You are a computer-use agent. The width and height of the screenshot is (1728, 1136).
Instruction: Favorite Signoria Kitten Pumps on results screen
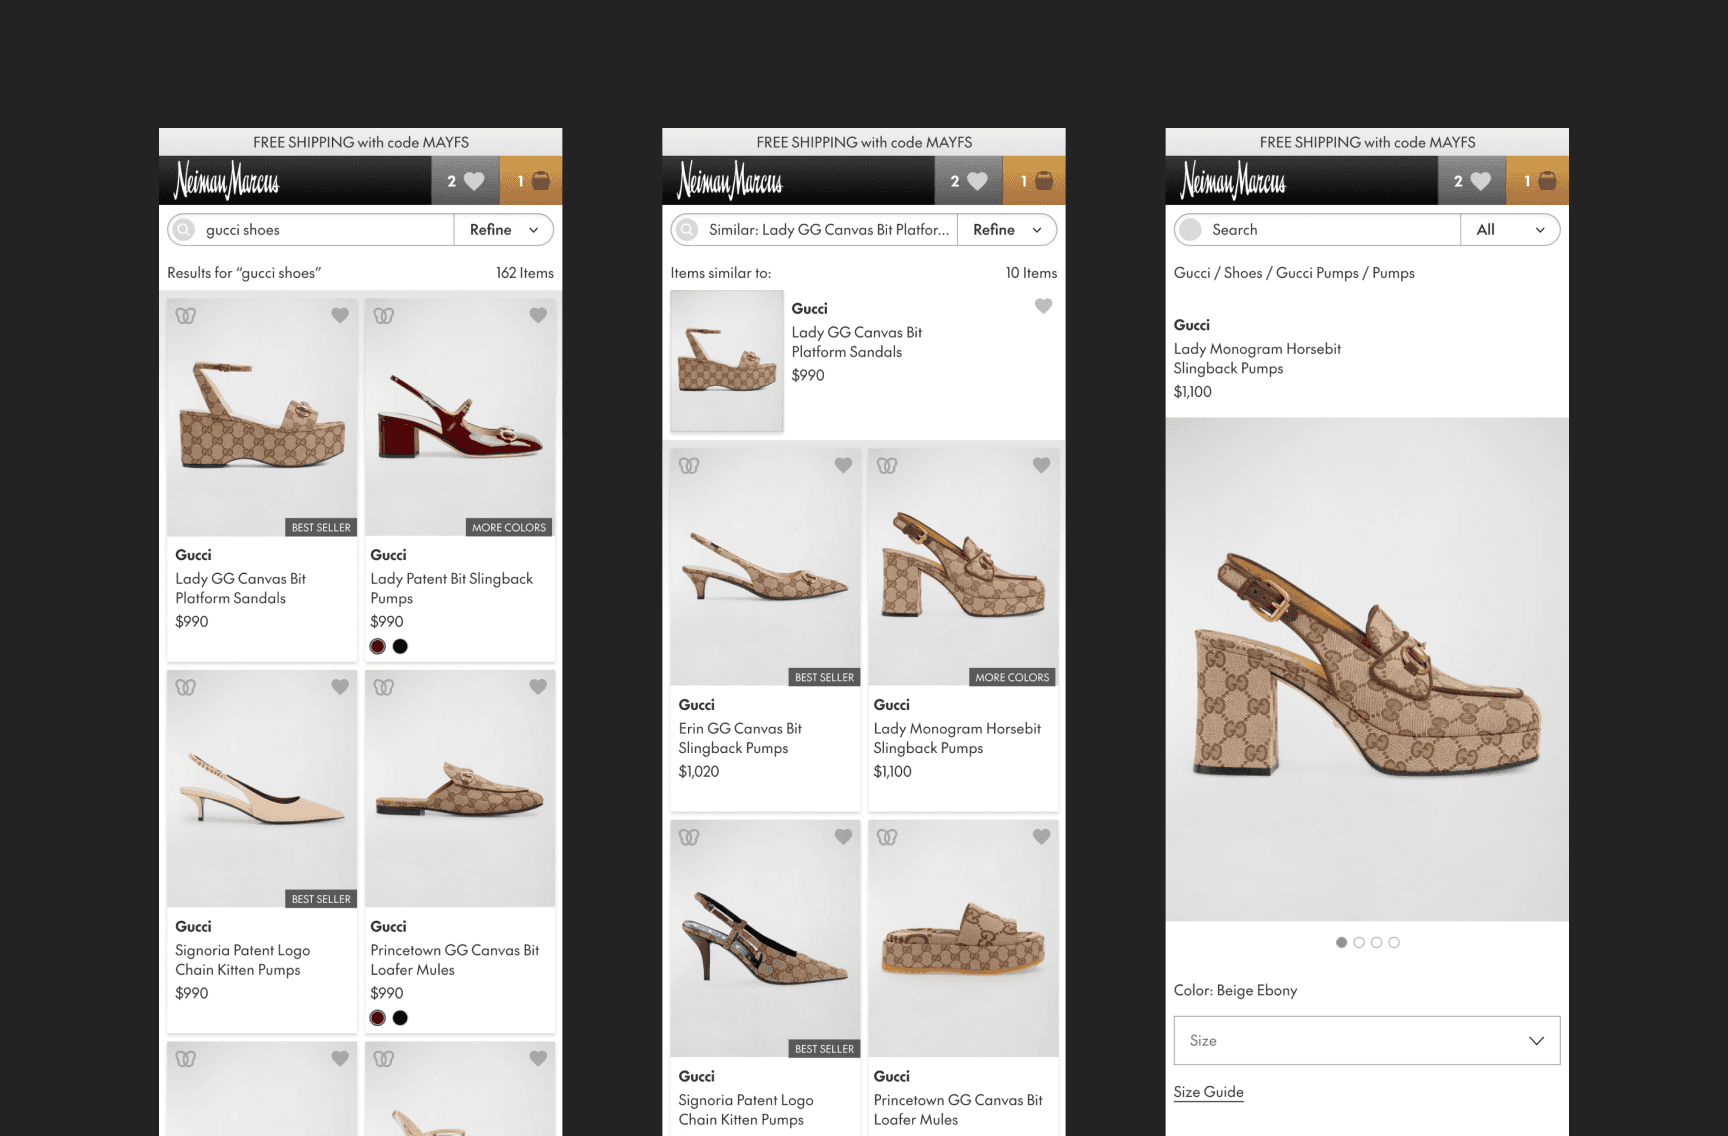pos(340,687)
